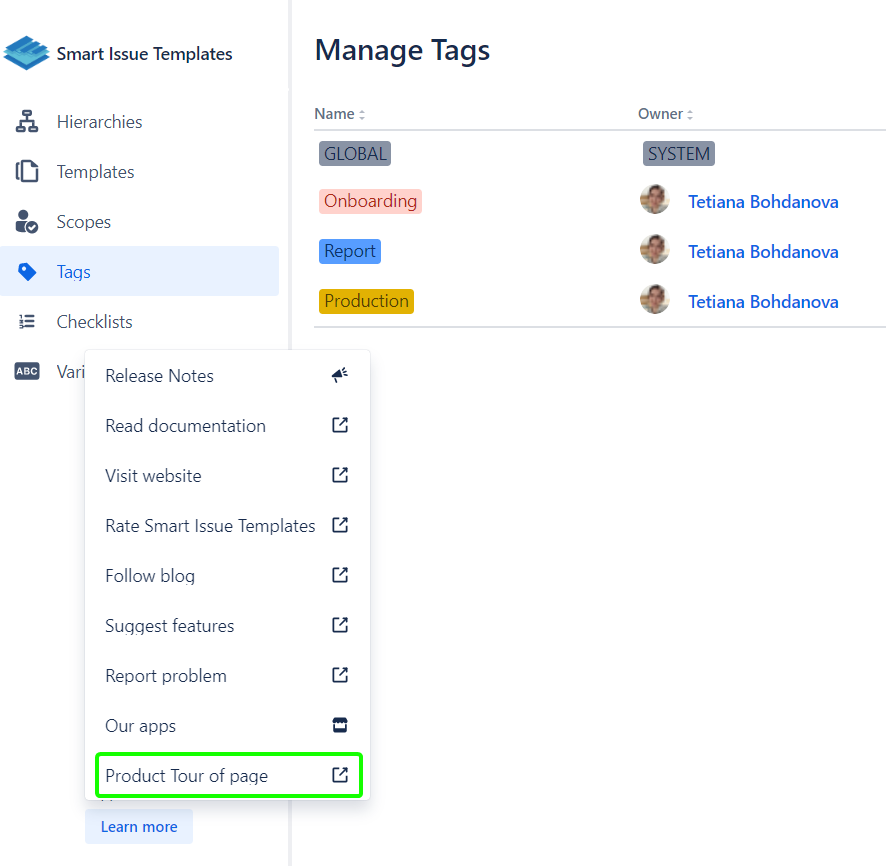Click the Hierarchies tree icon in sidebar
Image resolution: width=886 pixels, height=866 pixels.
(27, 122)
